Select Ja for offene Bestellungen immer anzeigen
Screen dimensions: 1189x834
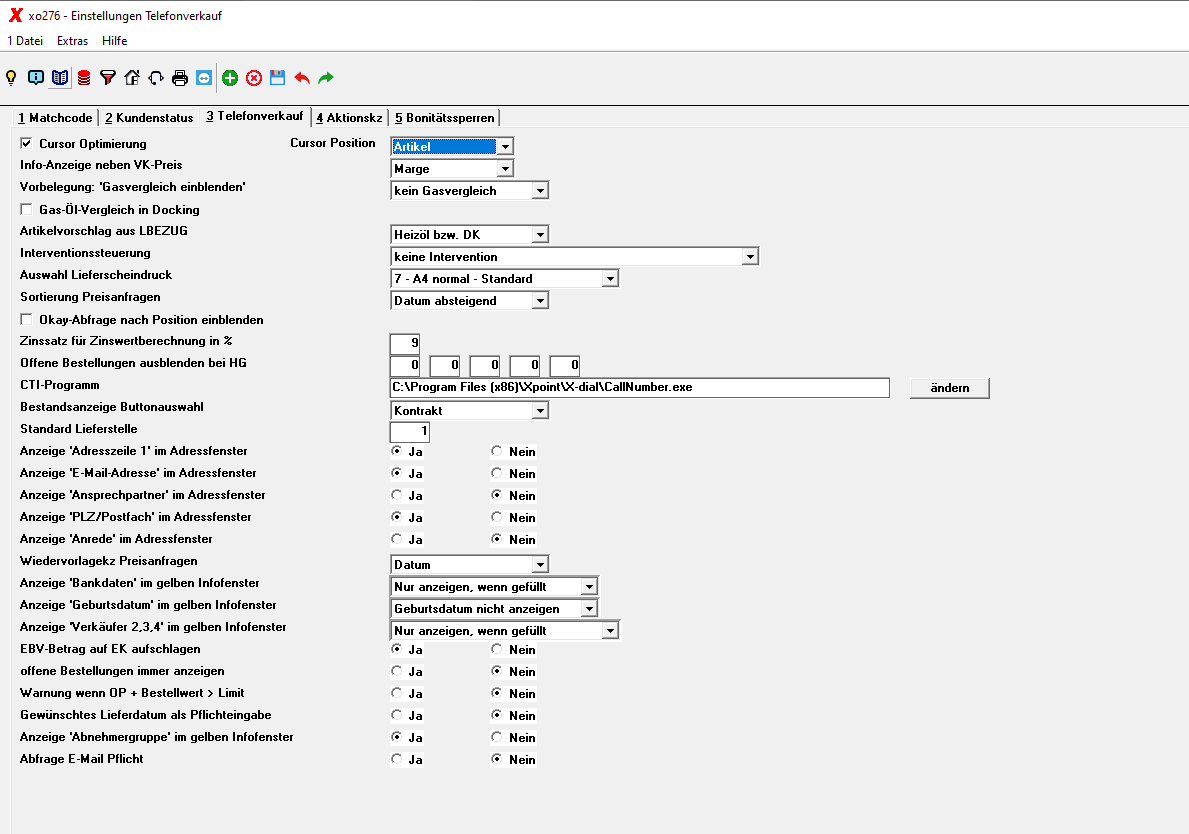397,671
